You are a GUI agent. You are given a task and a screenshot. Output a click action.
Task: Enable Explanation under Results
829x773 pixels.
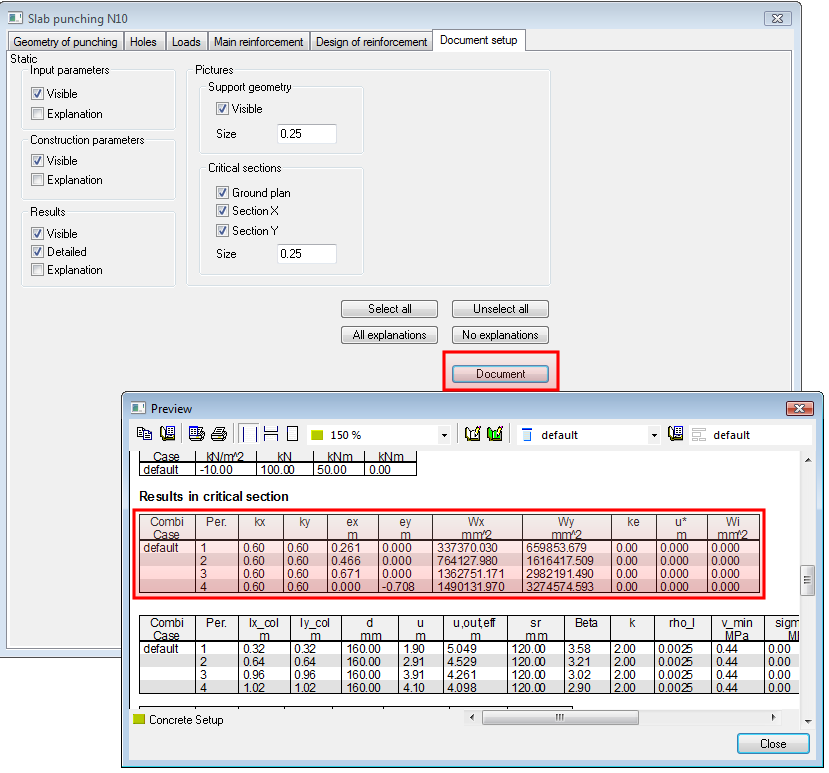click(x=38, y=270)
